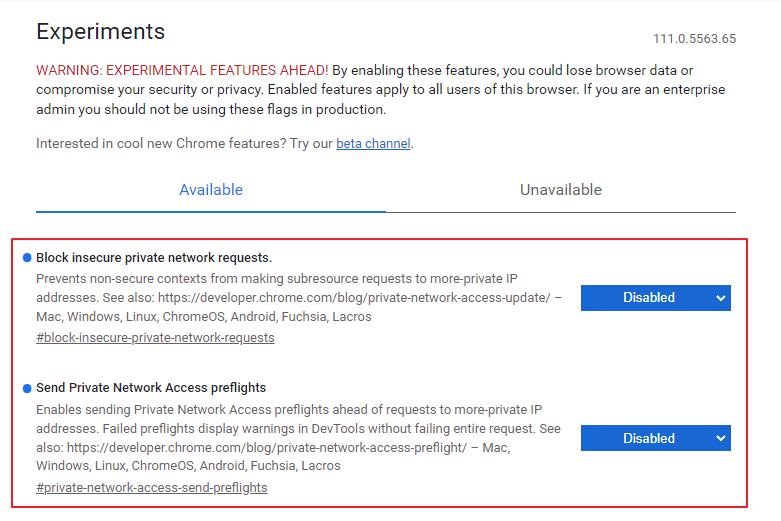The image size is (781, 521).
Task: Click the private-network-access-preflight URL in description
Action: [266, 447]
